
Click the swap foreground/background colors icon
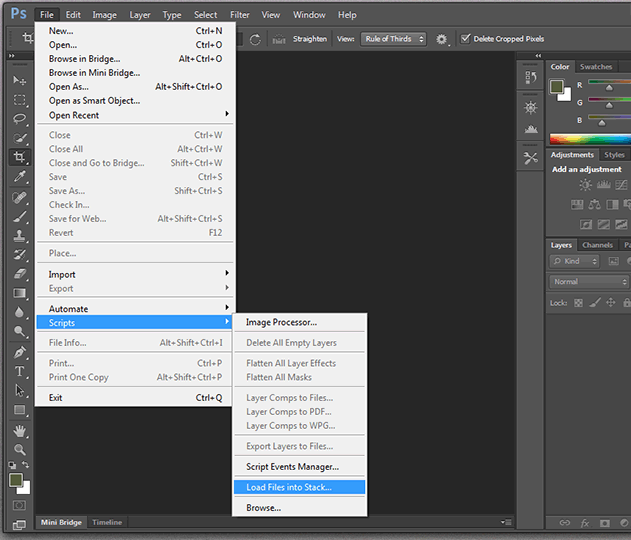(25, 465)
